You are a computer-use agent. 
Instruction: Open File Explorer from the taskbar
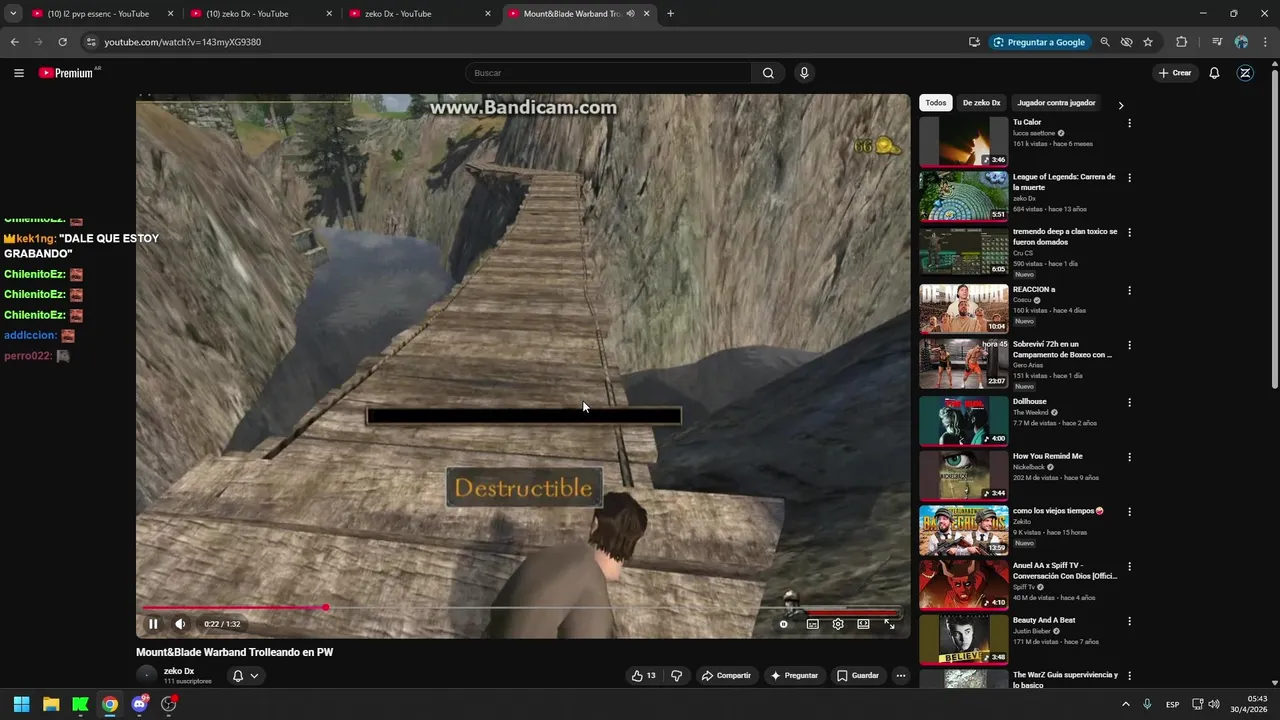pos(51,704)
